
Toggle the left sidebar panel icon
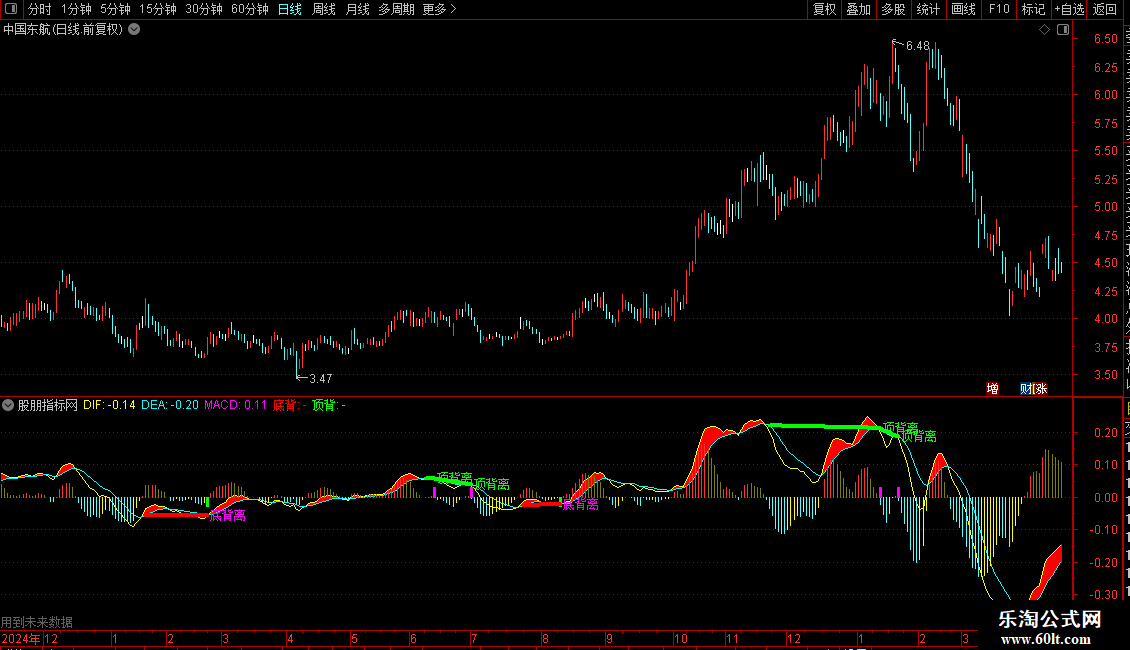coord(11,9)
